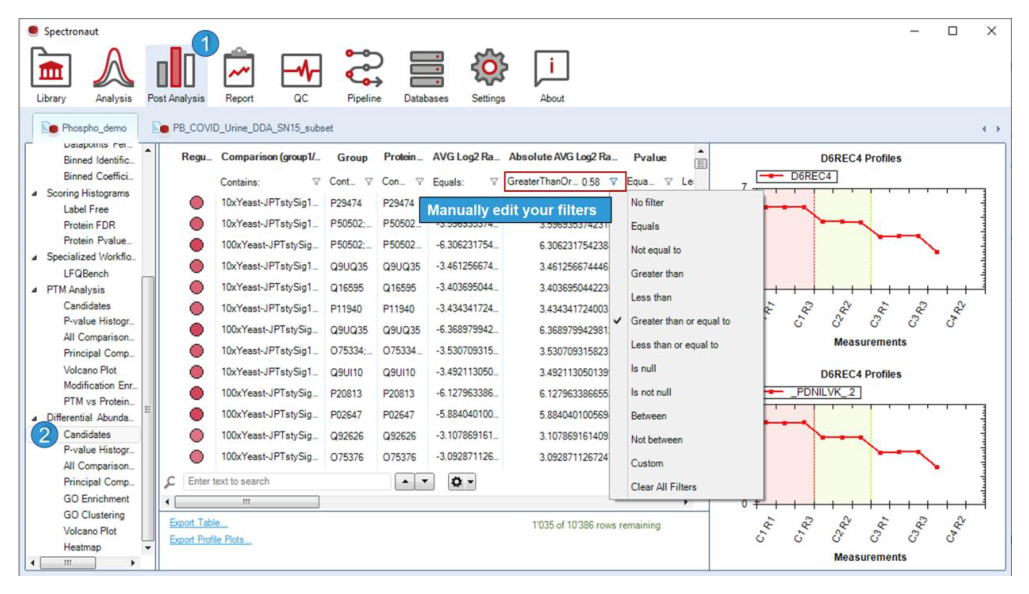Open the Absolute AVG Log2 Ratio filter dropdown
The height and width of the screenshot is (594, 1029).
[x=613, y=182]
